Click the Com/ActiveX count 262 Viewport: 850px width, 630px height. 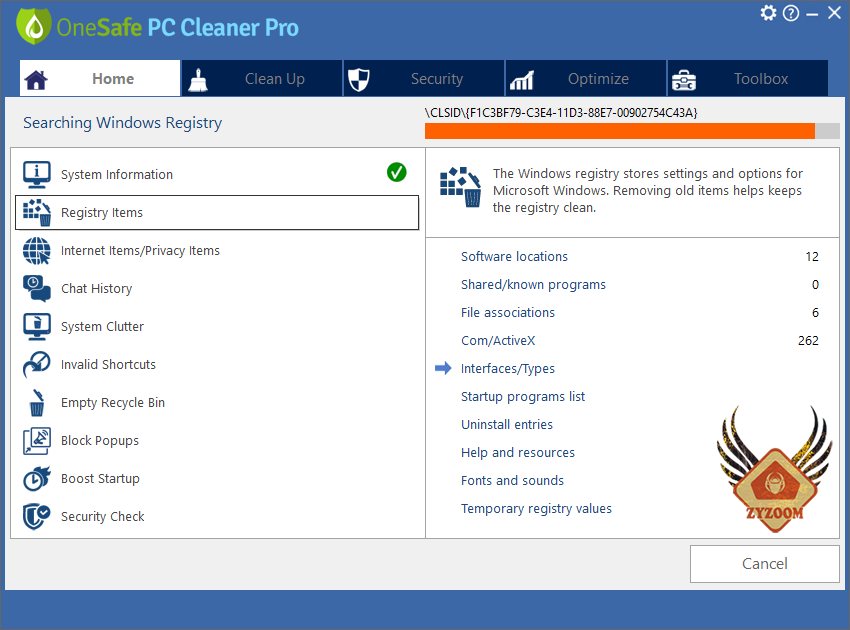click(808, 340)
